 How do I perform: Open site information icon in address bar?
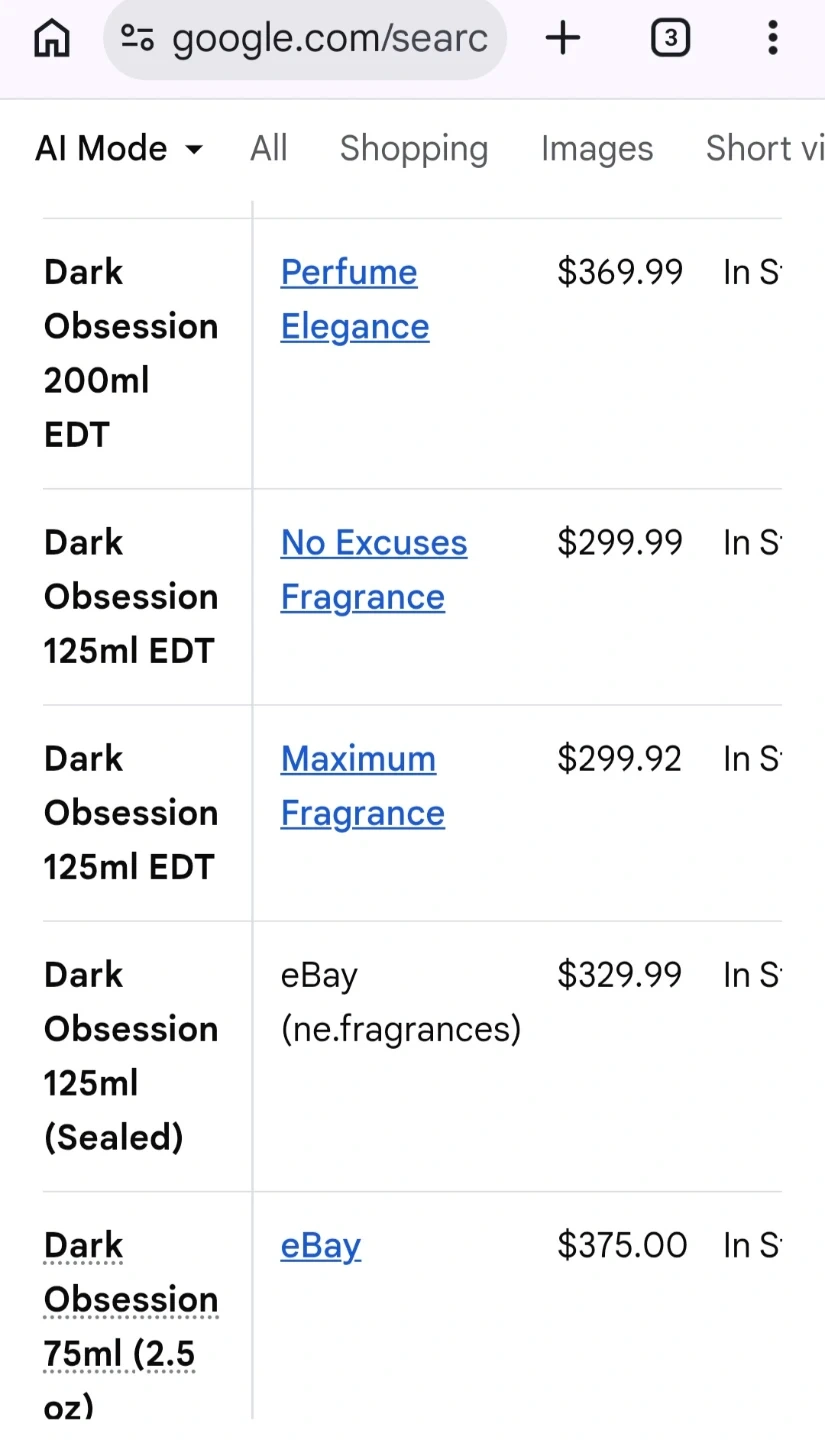click(137, 39)
